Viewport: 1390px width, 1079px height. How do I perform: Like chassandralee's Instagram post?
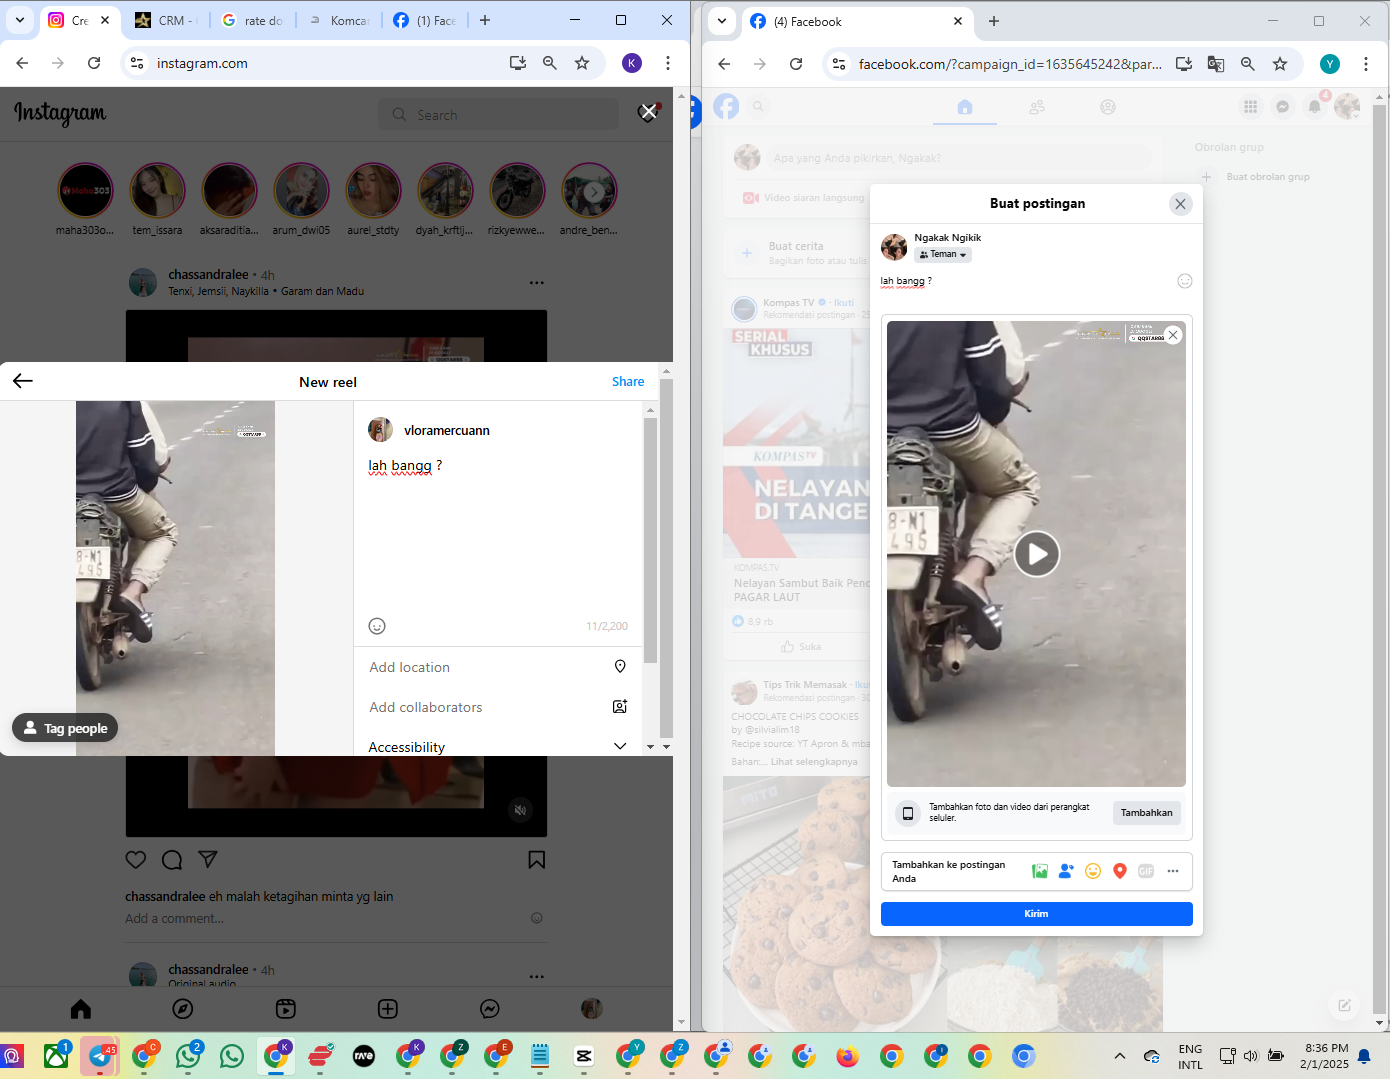tap(136, 860)
